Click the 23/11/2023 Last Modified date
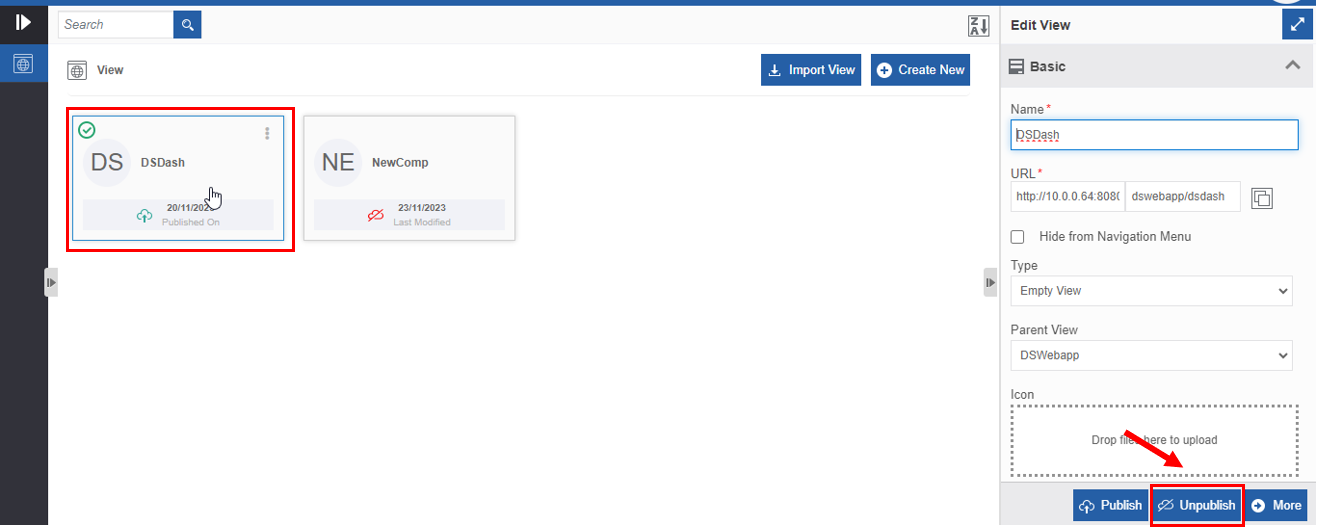 click(x=422, y=208)
